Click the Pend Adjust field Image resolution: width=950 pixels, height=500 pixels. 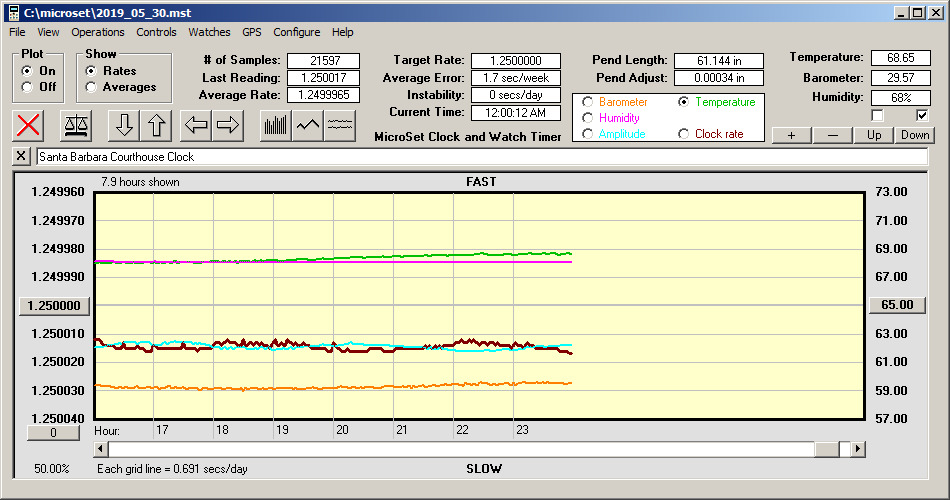719,78
